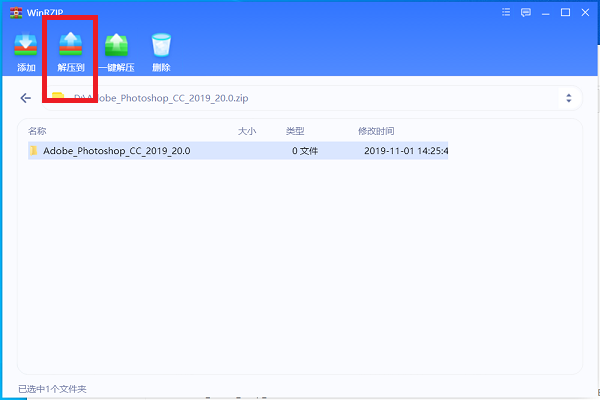The height and width of the screenshot is (400, 600).
Task: Open the feedback chat bubble icon
Action: click(526, 13)
